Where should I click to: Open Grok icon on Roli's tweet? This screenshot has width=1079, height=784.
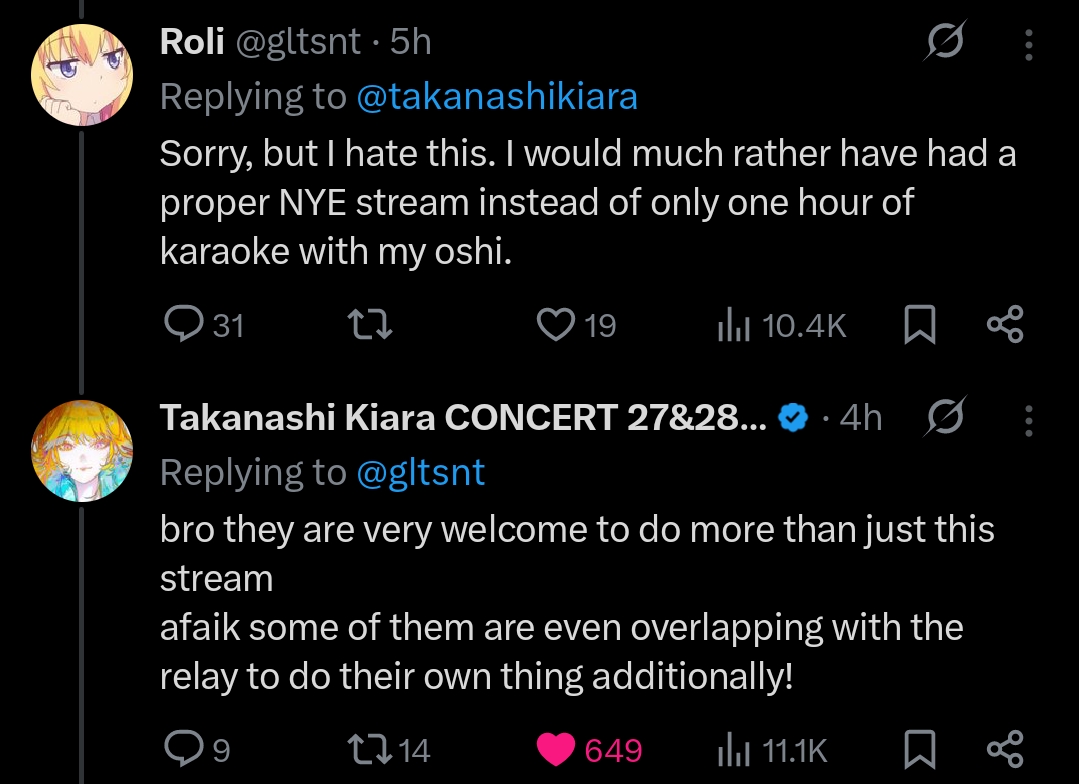pyautogui.click(x=944, y=43)
